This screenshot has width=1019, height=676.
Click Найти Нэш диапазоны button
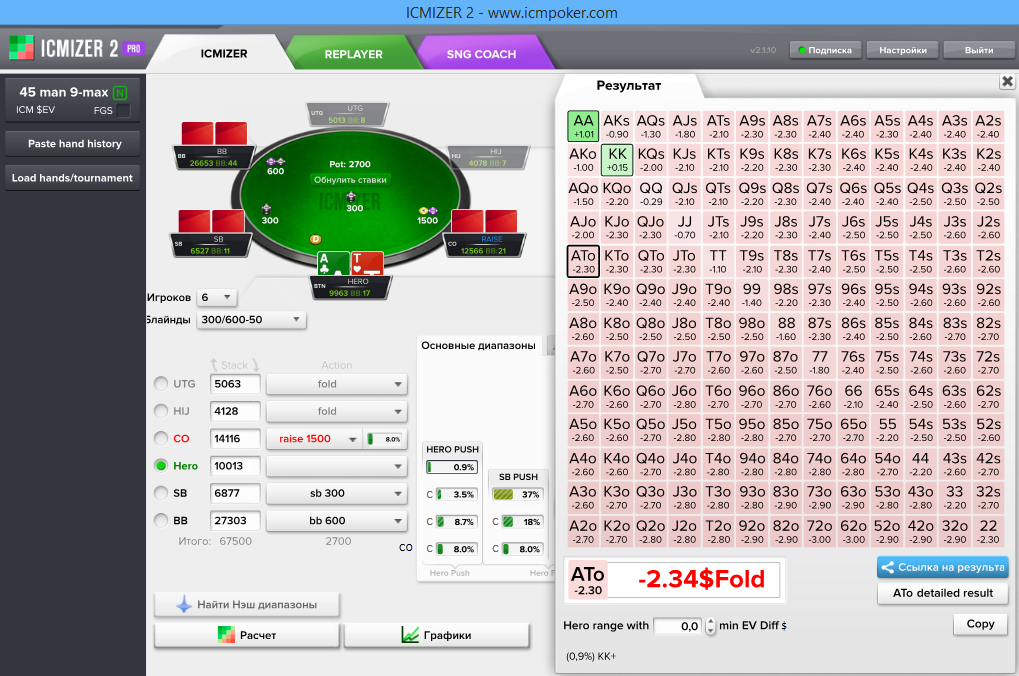pos(246,604)
